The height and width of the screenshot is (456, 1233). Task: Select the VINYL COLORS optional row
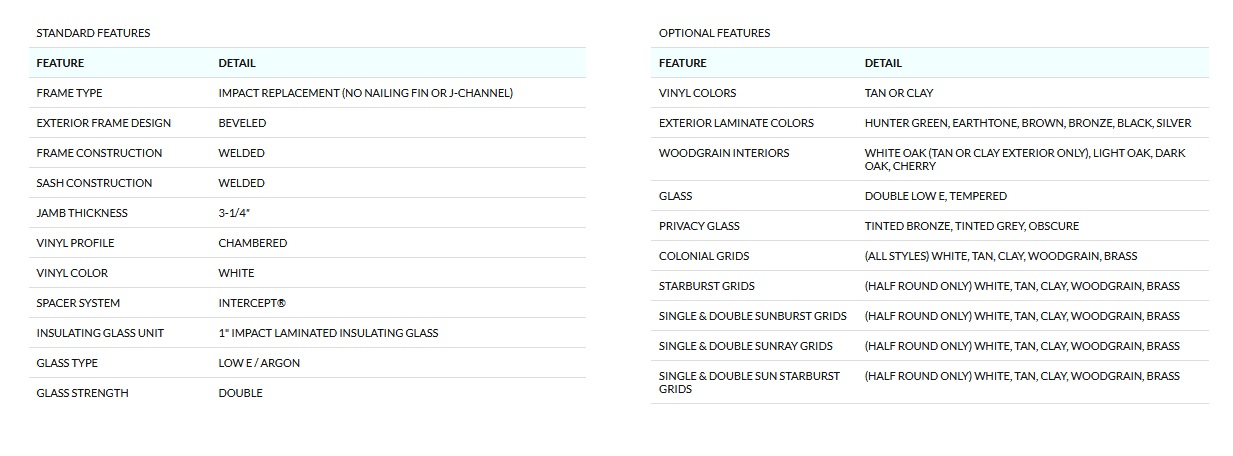click(x=697, y=93)
